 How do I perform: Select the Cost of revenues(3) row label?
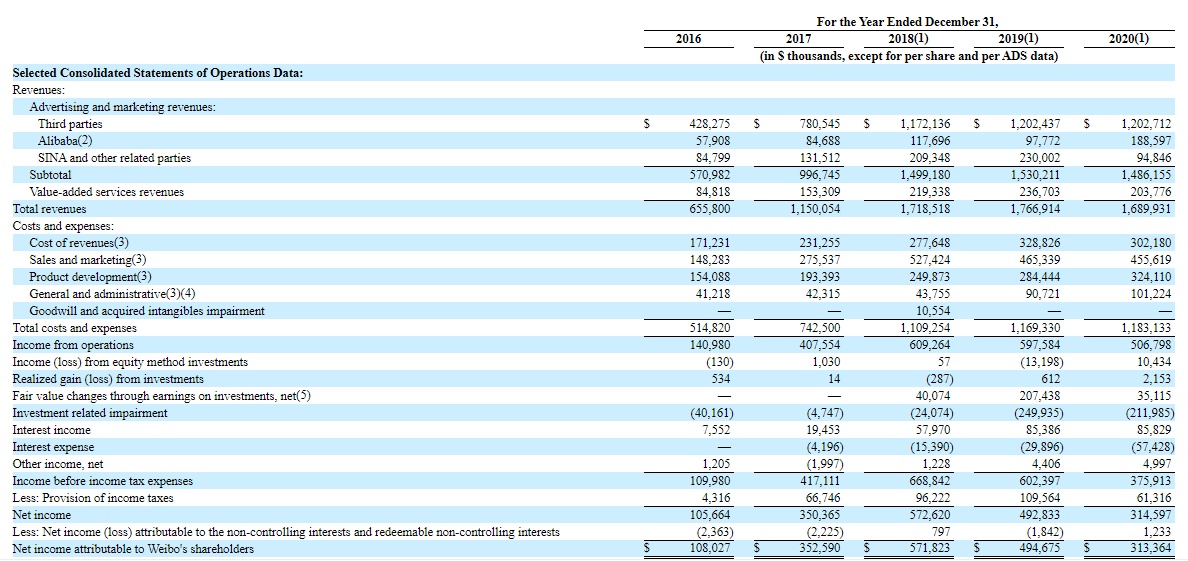coord(79,243)
